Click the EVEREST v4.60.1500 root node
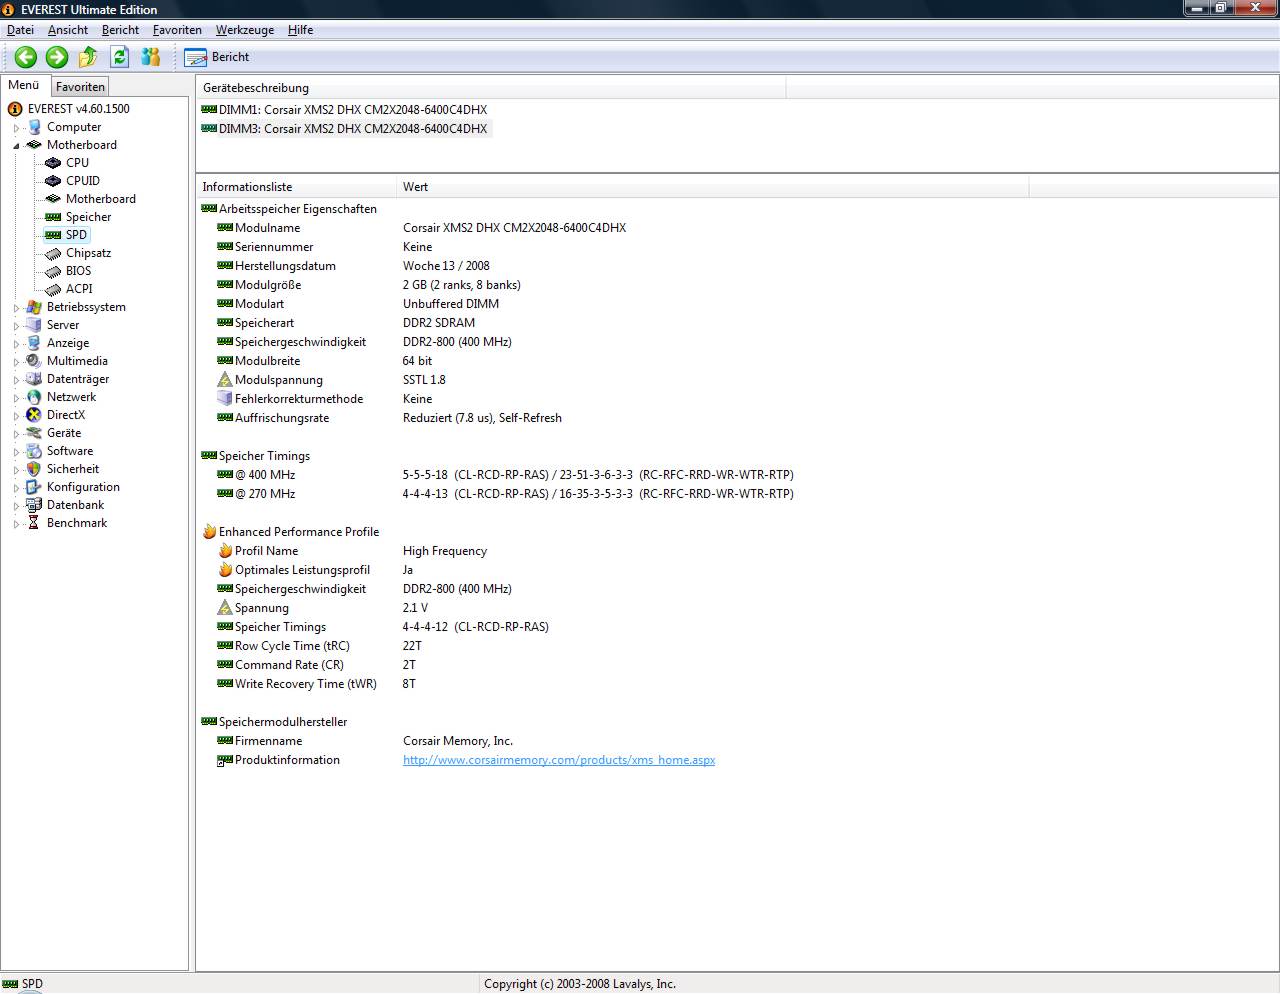This screenshot has width=1280, height=994. click(78, 109)
